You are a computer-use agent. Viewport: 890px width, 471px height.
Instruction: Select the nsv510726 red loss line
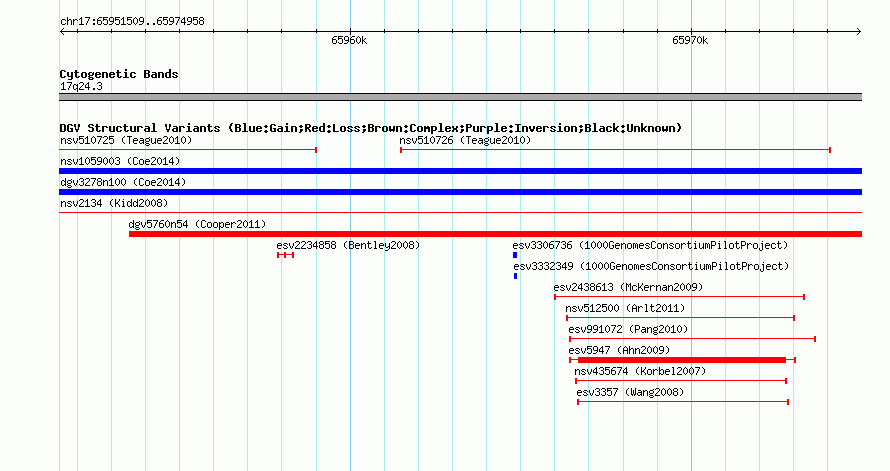pos(615,150)
